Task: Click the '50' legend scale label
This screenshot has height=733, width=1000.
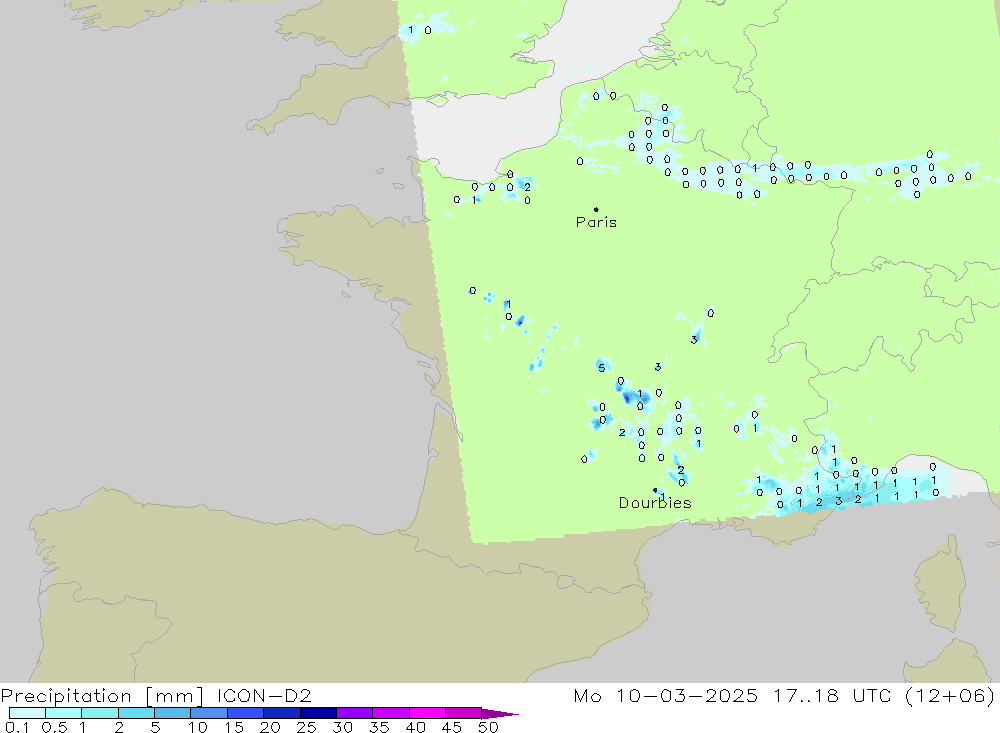Action: pos(487,727)
